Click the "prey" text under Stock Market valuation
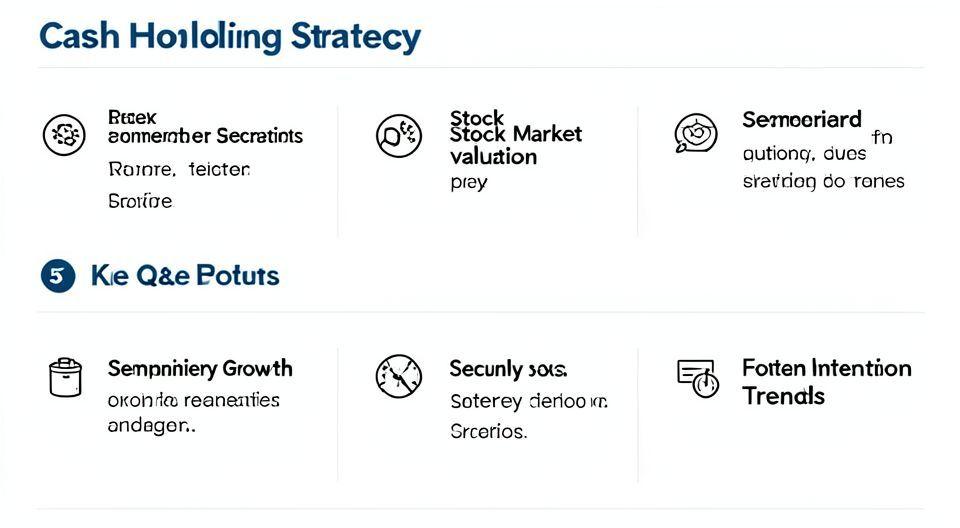 pyautogui.click(x=468, y=183)
